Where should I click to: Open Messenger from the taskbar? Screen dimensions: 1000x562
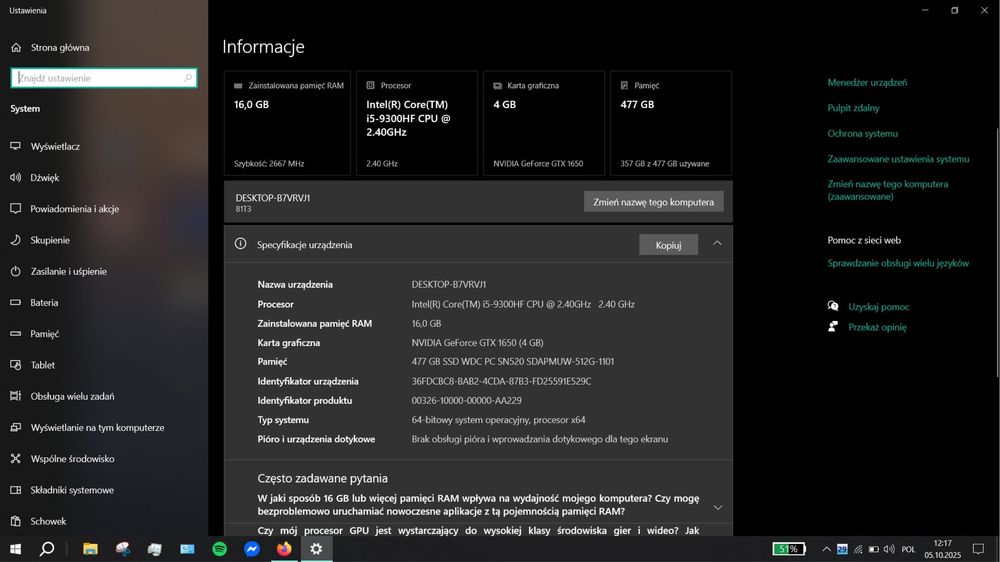pyautogui.click(x=252, y=549)
